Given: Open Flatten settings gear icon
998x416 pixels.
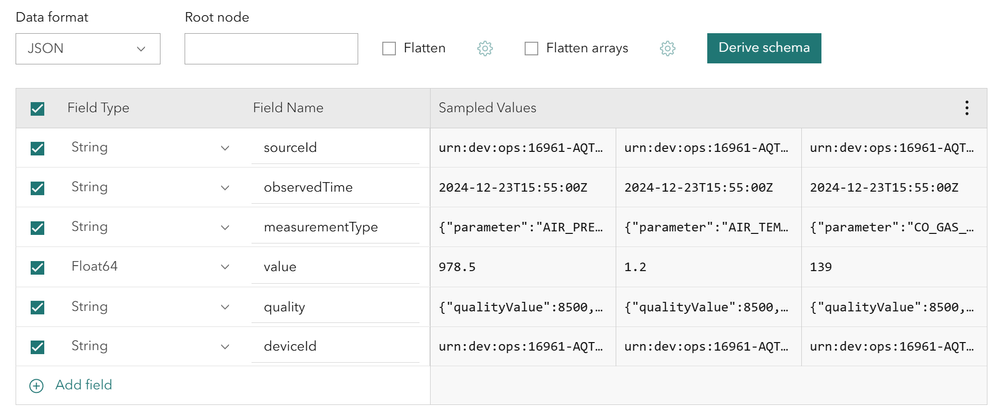Looking at the screenshot, I should click(x=485, y=48).
